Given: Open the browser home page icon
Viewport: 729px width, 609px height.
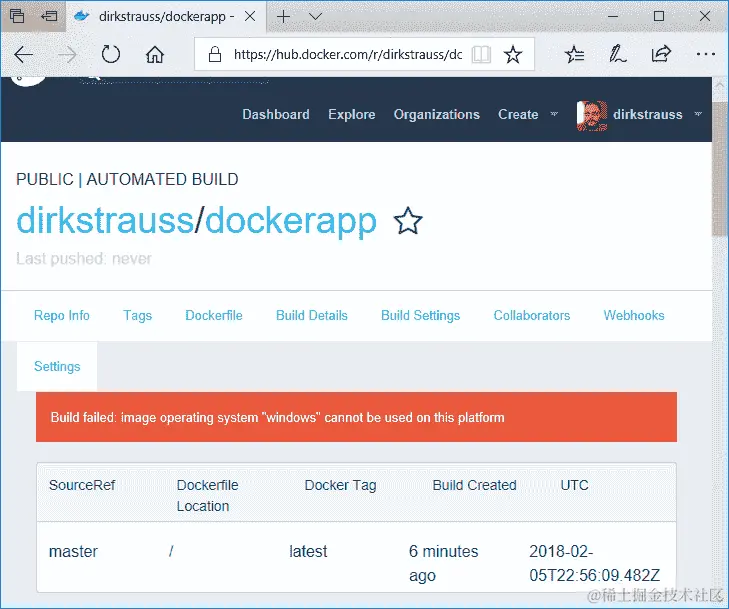Looking at the screenshot, I should [155, 54].
